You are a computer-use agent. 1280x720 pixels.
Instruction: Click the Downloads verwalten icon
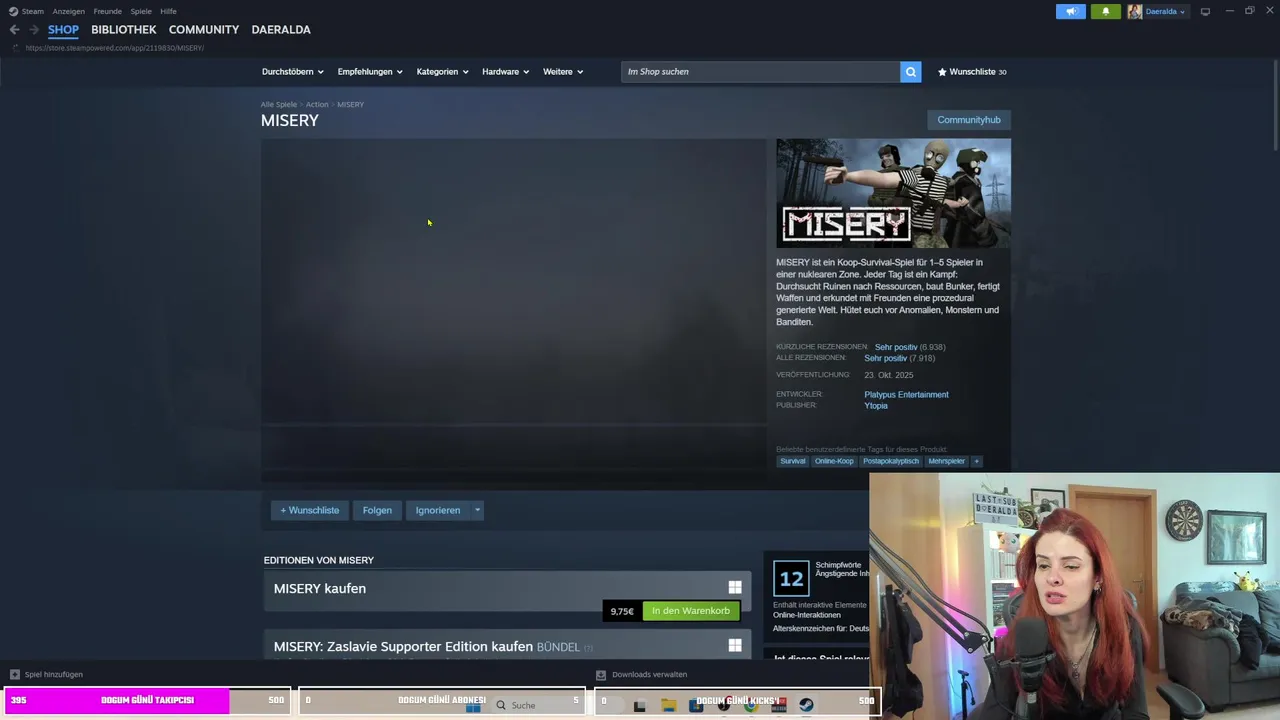pos(600,674)
